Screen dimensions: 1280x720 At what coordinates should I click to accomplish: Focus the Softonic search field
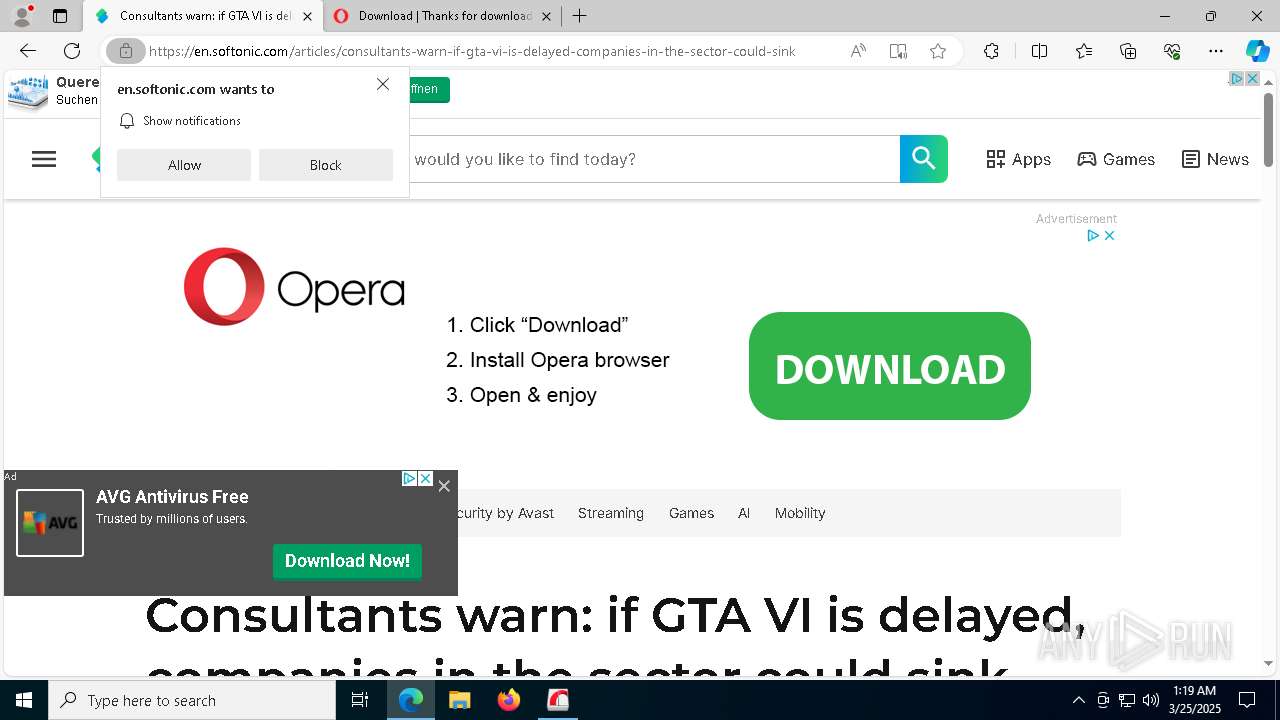(x=653, y=159)
